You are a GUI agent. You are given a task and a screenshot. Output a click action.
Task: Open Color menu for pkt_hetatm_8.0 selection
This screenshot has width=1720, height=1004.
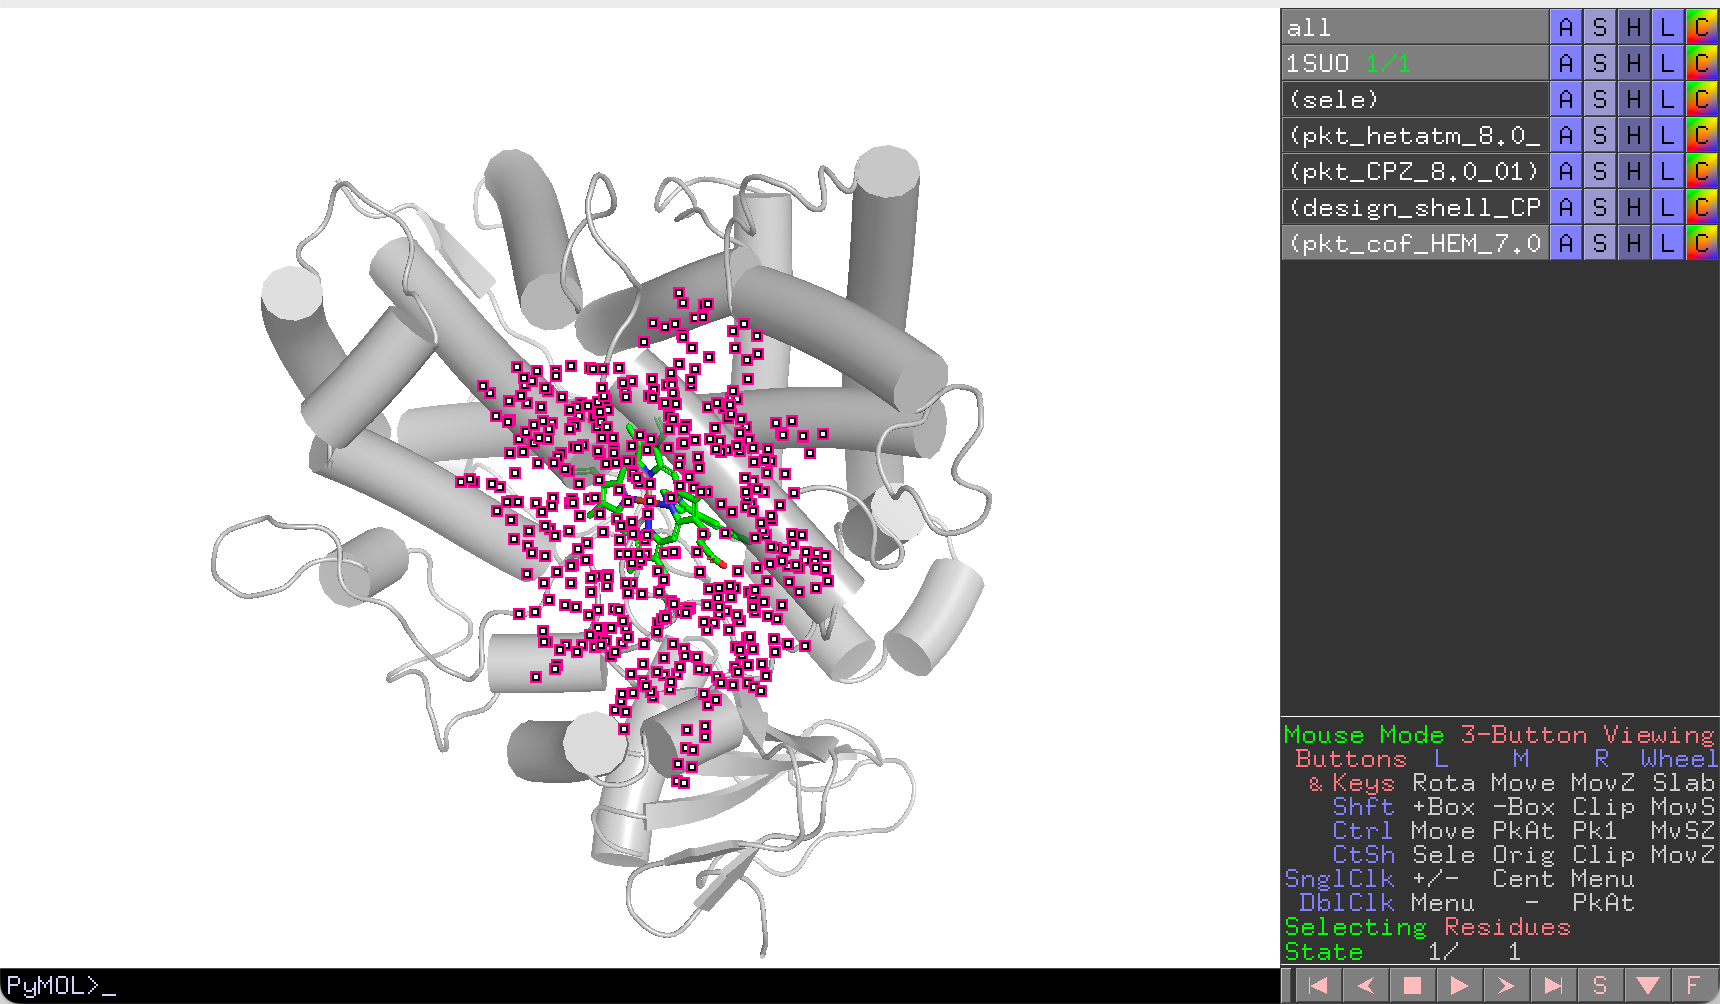point(1702,135)
